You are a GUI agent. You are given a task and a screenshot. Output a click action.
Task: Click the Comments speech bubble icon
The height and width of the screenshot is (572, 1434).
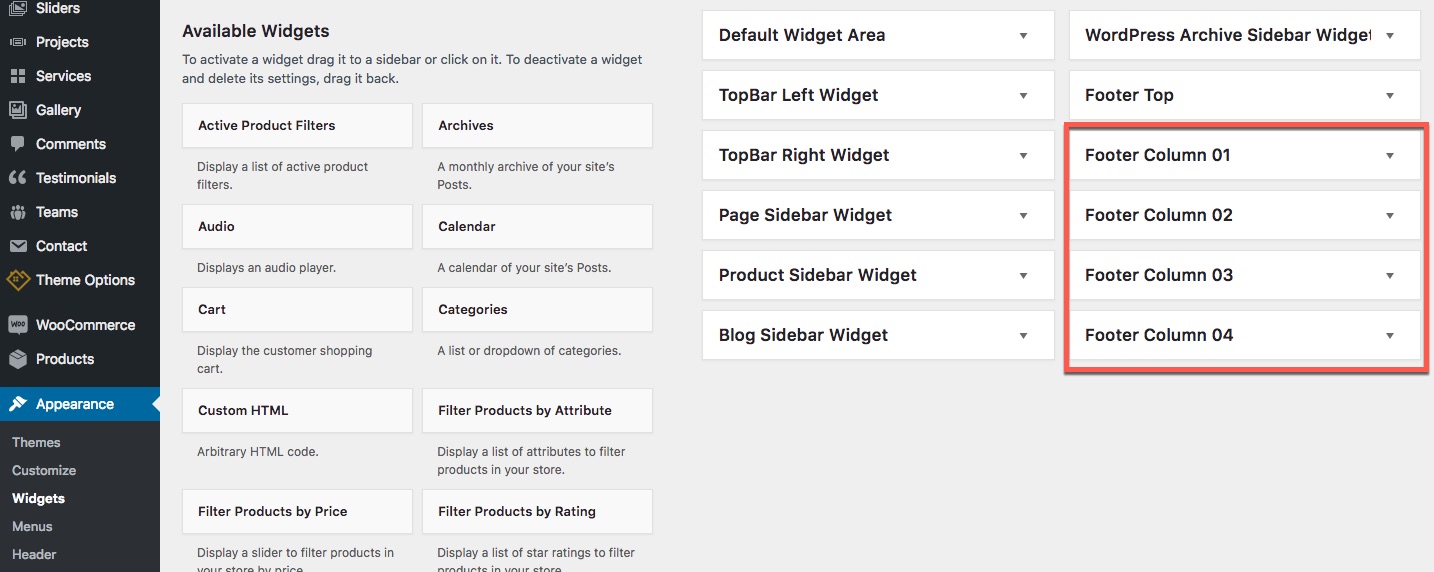tap(17, 144)
